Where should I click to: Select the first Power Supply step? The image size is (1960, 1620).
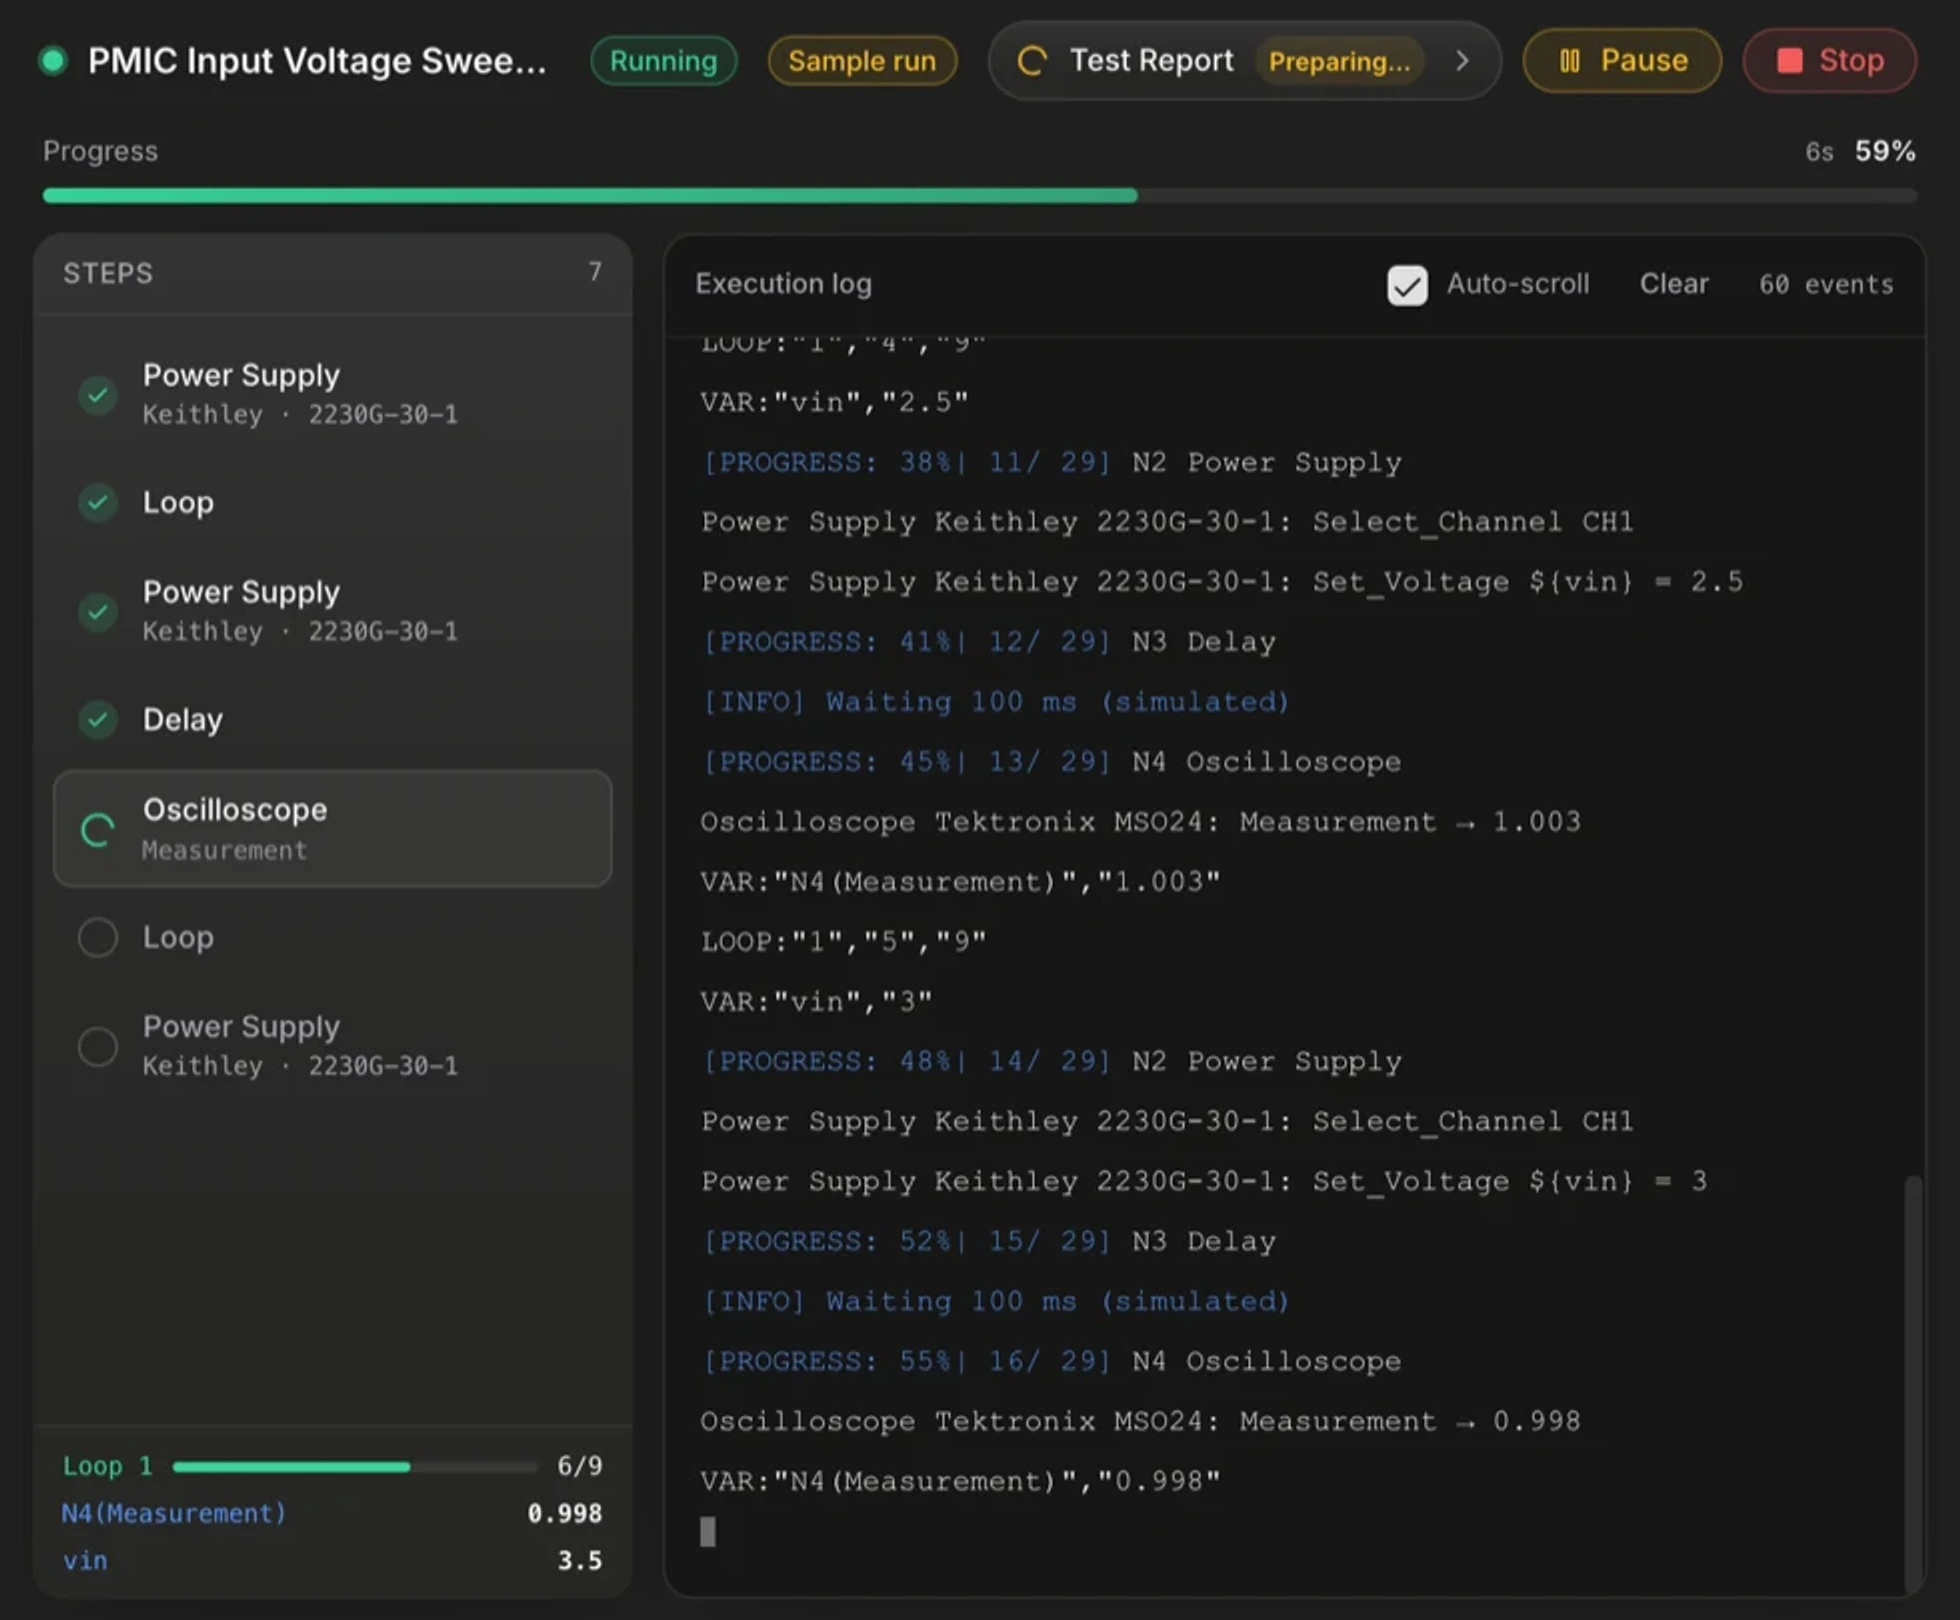point(332,394)
